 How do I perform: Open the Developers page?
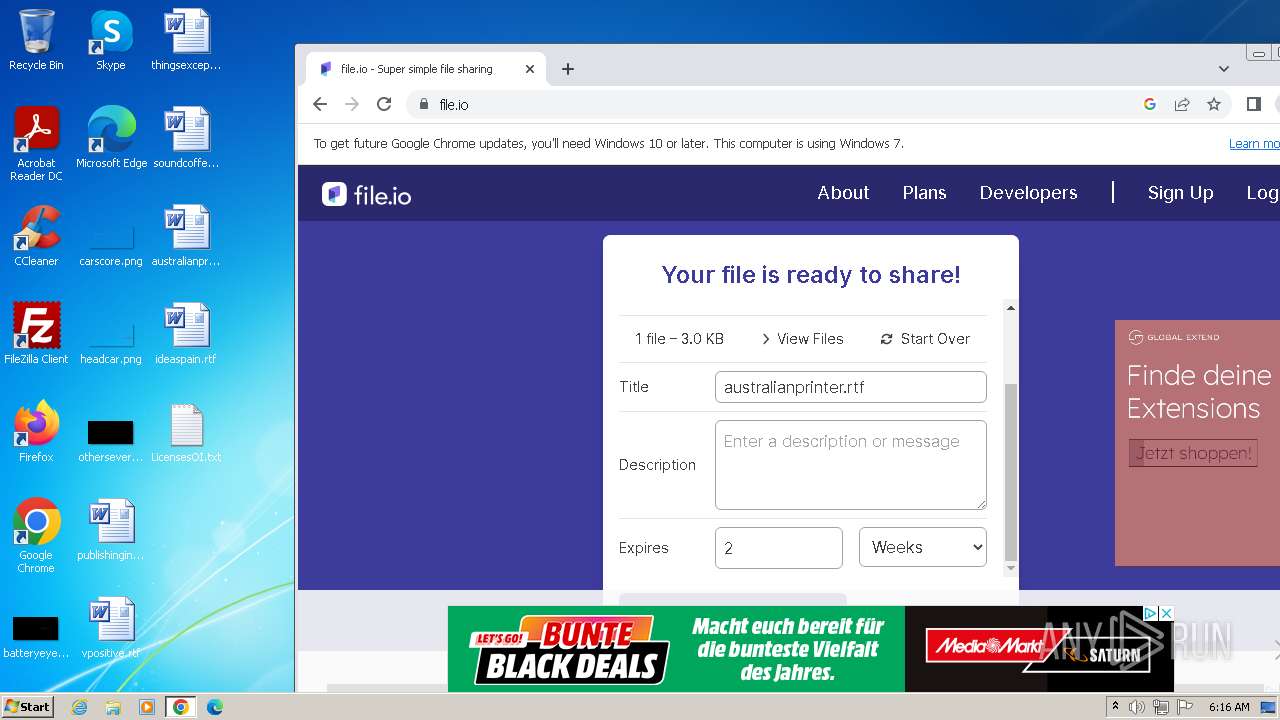pyautogui.click(x=1028, y=193)
